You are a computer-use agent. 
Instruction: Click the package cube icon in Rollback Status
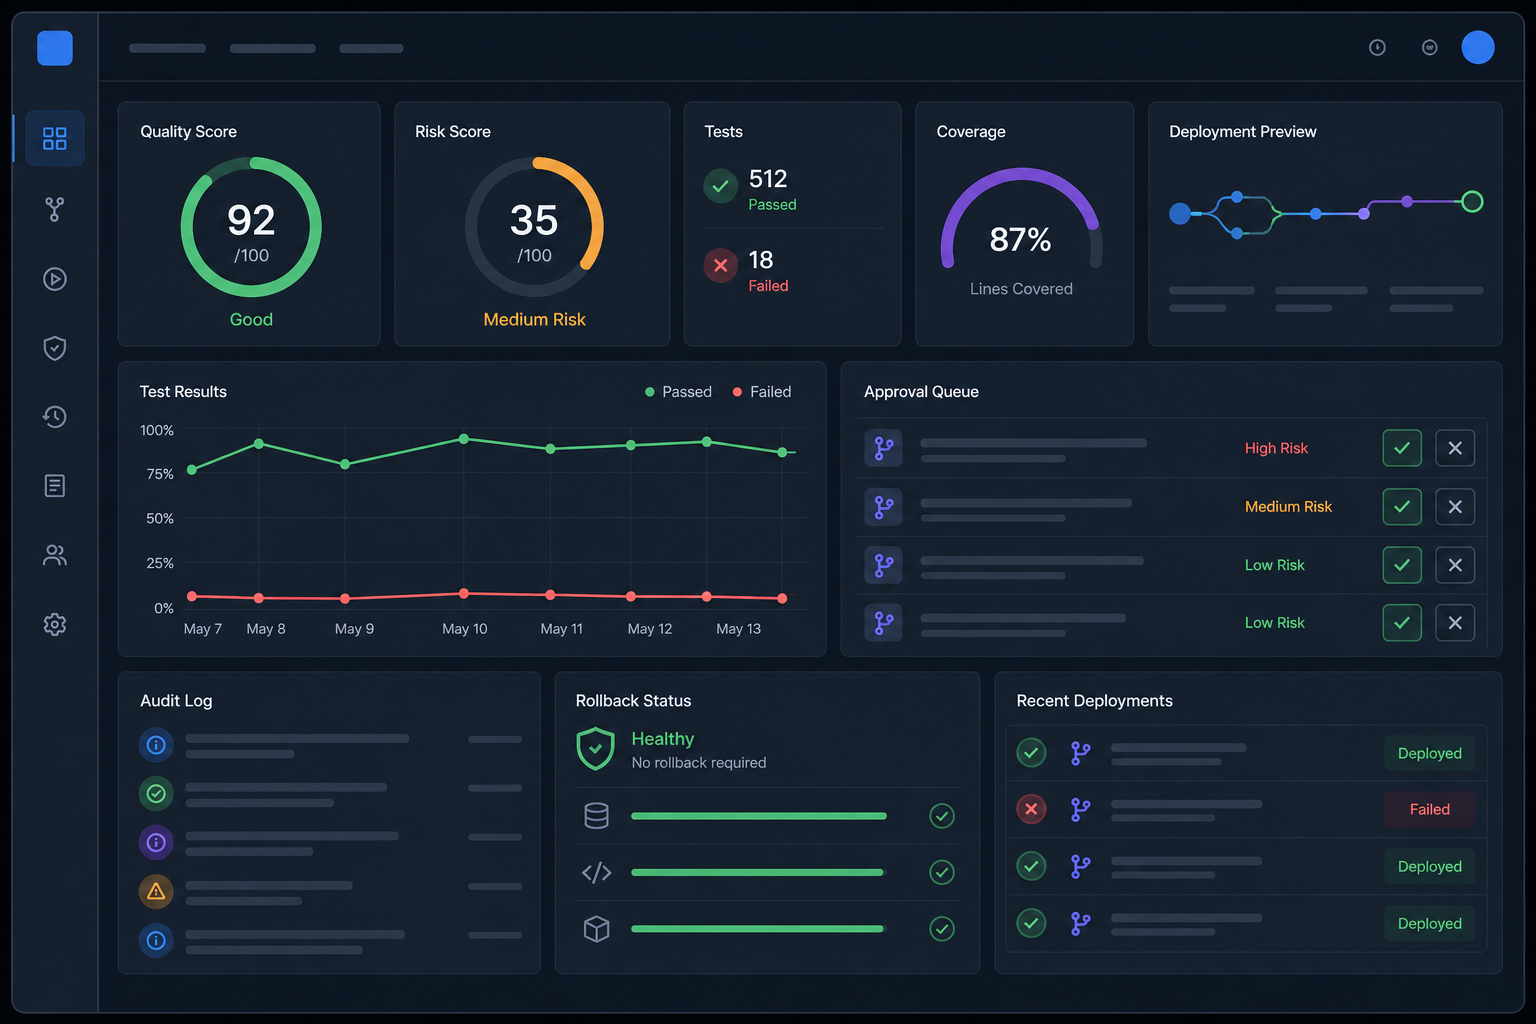pos(597,929)
